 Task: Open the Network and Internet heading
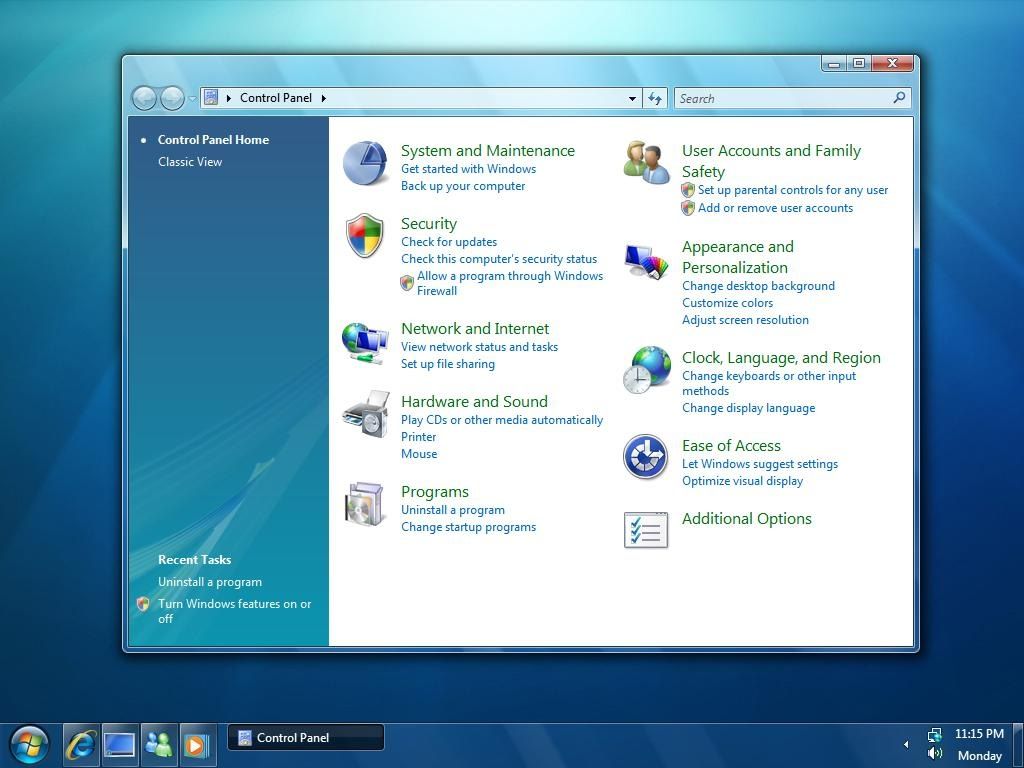pos(475,329)
